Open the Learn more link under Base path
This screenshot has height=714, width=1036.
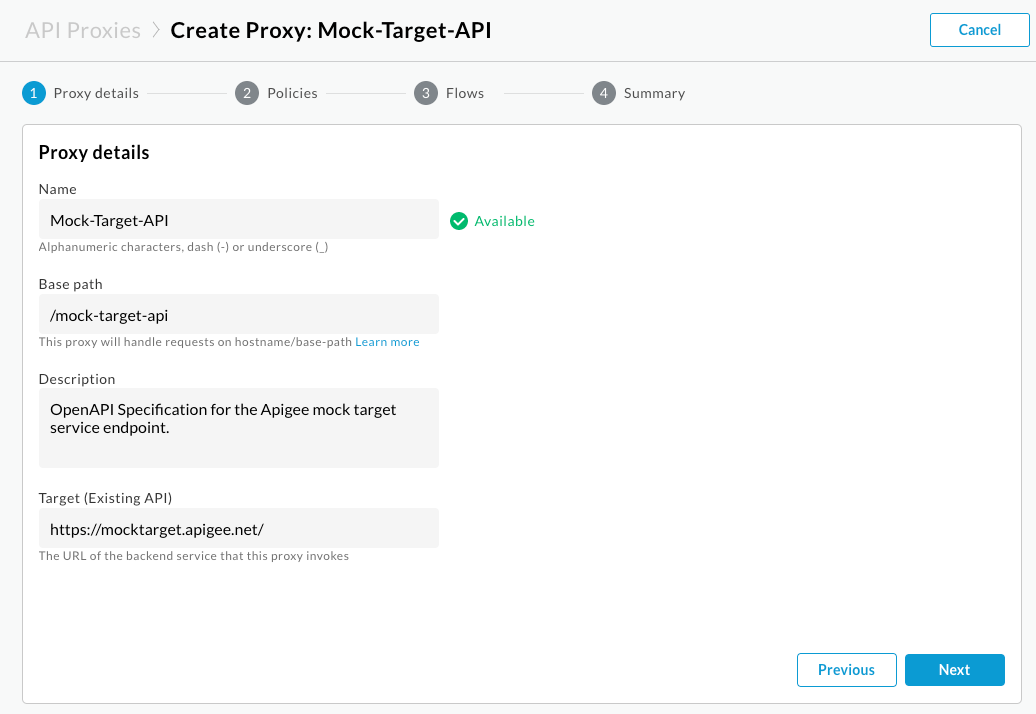tap(387, 341)
